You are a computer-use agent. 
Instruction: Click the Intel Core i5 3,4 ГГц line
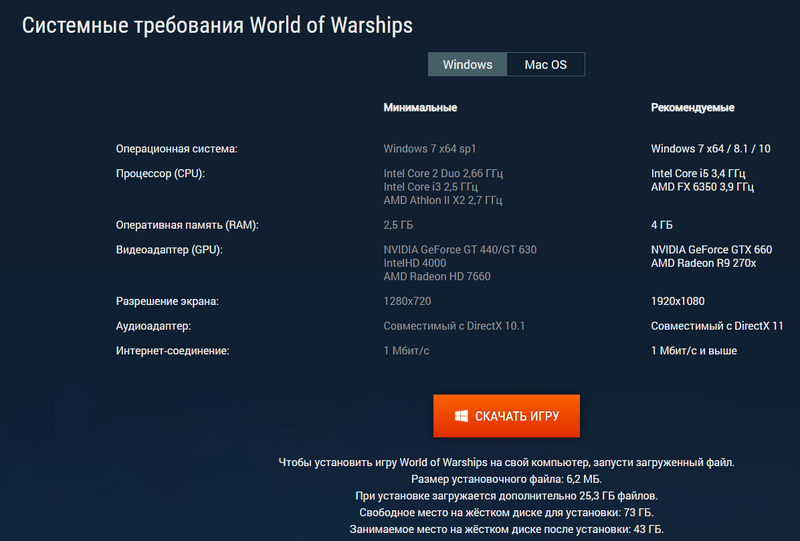(698, 174)
